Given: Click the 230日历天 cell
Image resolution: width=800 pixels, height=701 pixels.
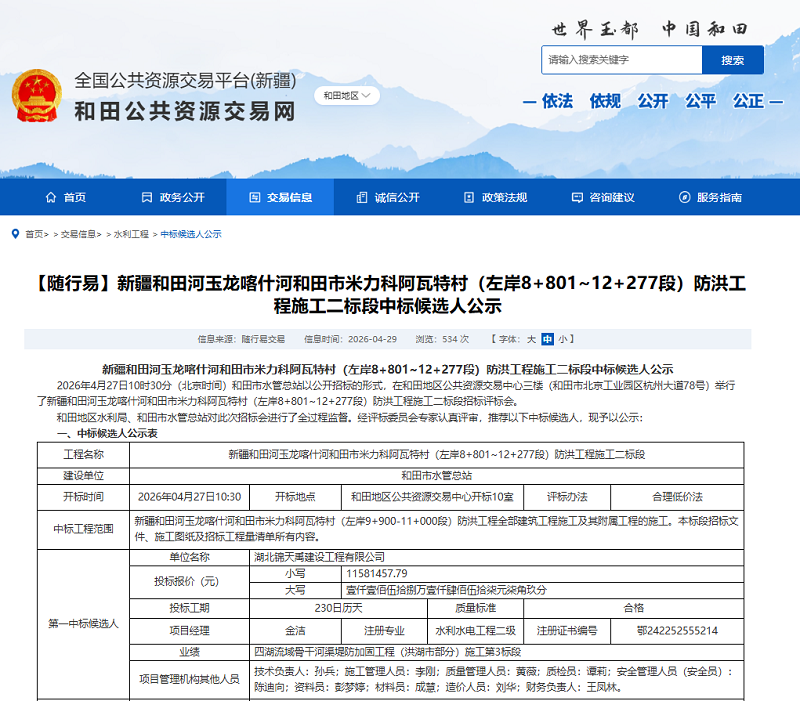Looking at the screenshot, I should [338, 608].
